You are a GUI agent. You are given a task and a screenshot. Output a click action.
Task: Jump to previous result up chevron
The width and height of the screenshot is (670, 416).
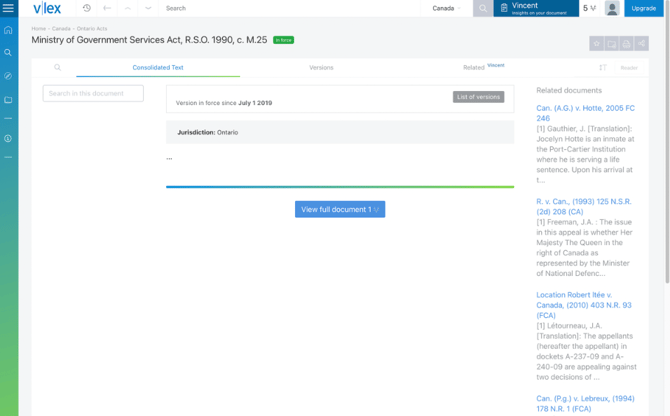(x=128, y=8)
